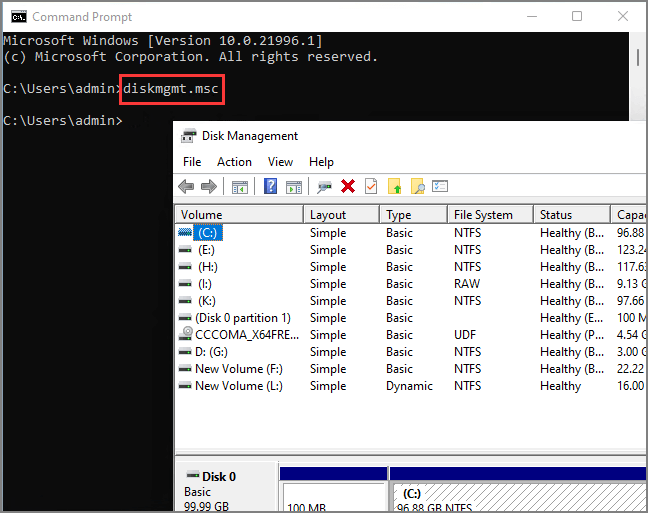Open the Help menu
Image resolution: width=648 pixels, height=513 pixels.
click(321, 162)
